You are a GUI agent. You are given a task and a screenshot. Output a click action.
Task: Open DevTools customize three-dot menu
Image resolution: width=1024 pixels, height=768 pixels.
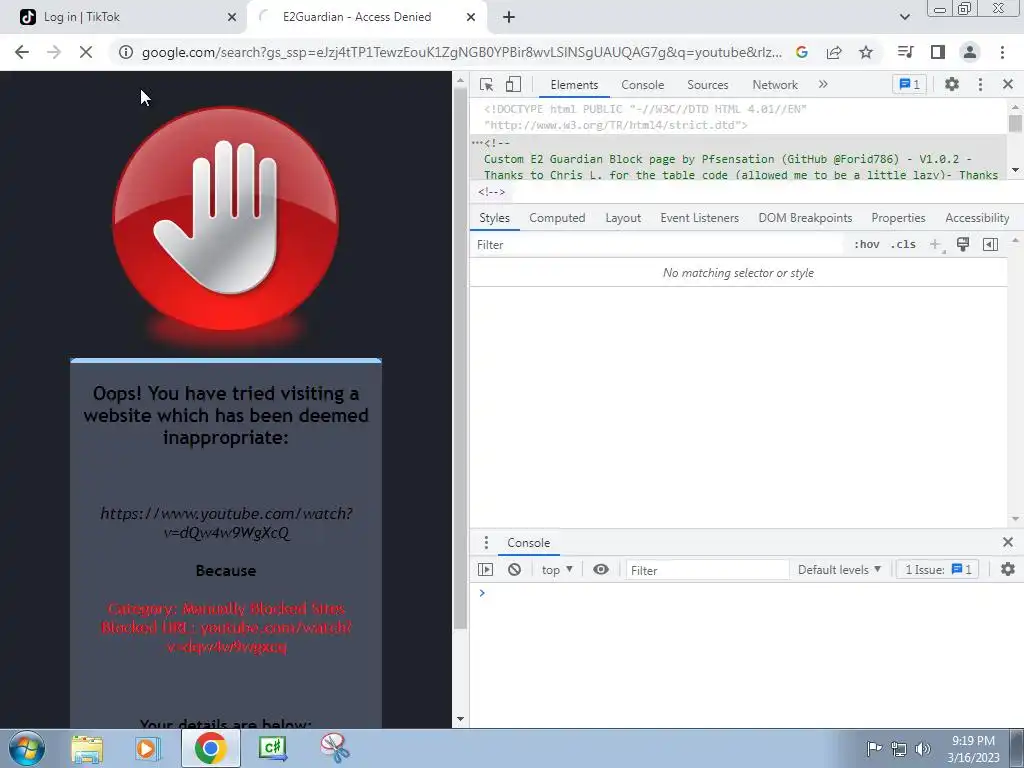tap(980, 84)
